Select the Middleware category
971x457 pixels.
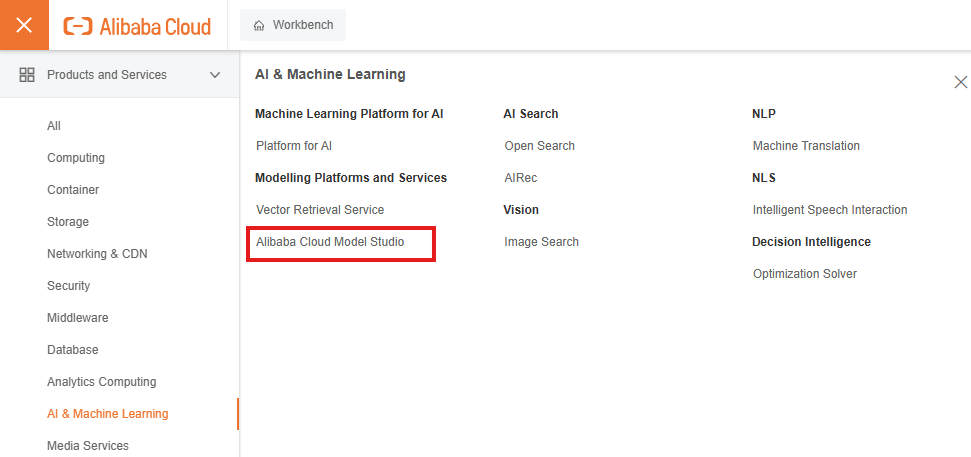pos(77,318)
